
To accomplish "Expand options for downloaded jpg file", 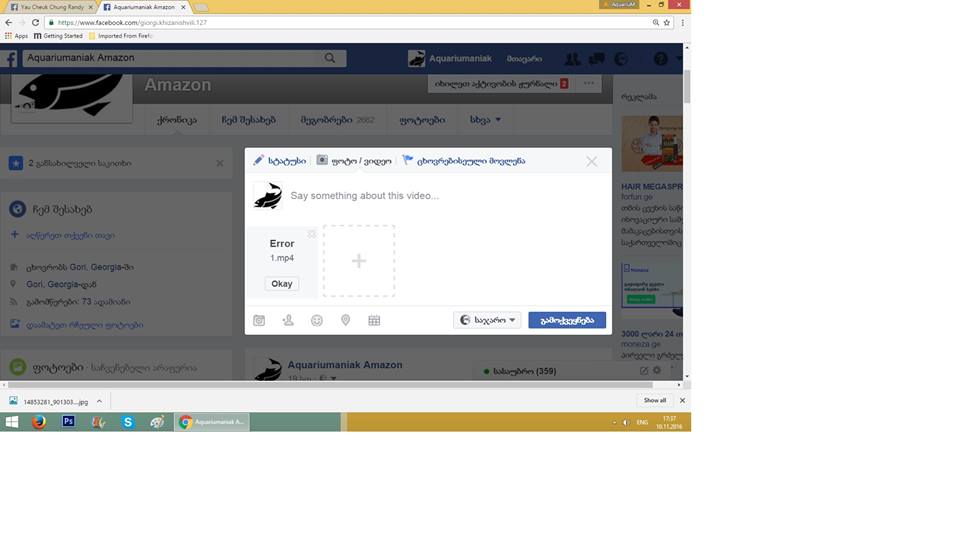I will [99, 401].
